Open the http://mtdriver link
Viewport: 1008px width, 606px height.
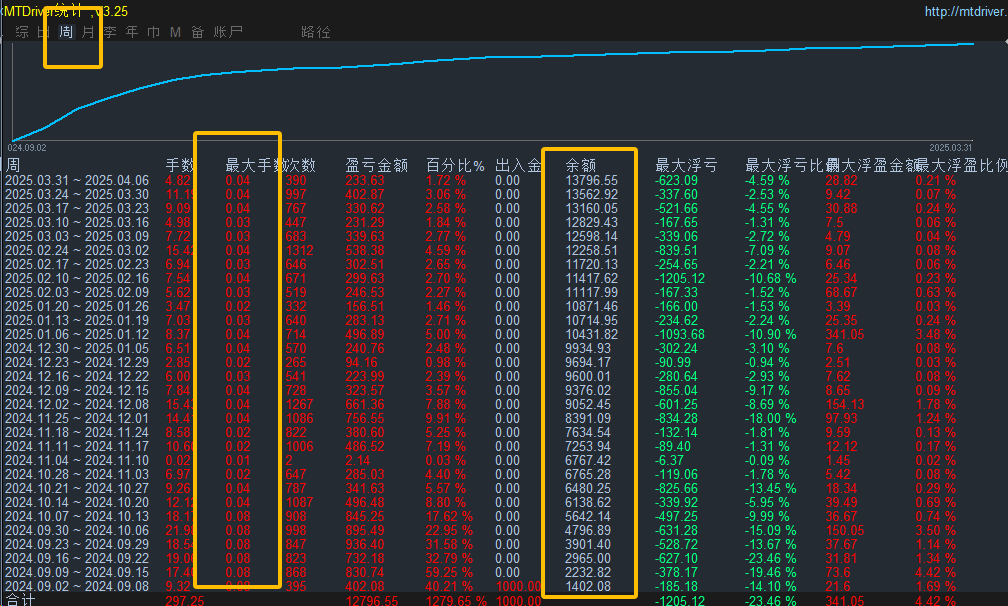pyautogui.click(x=966, y=12)
